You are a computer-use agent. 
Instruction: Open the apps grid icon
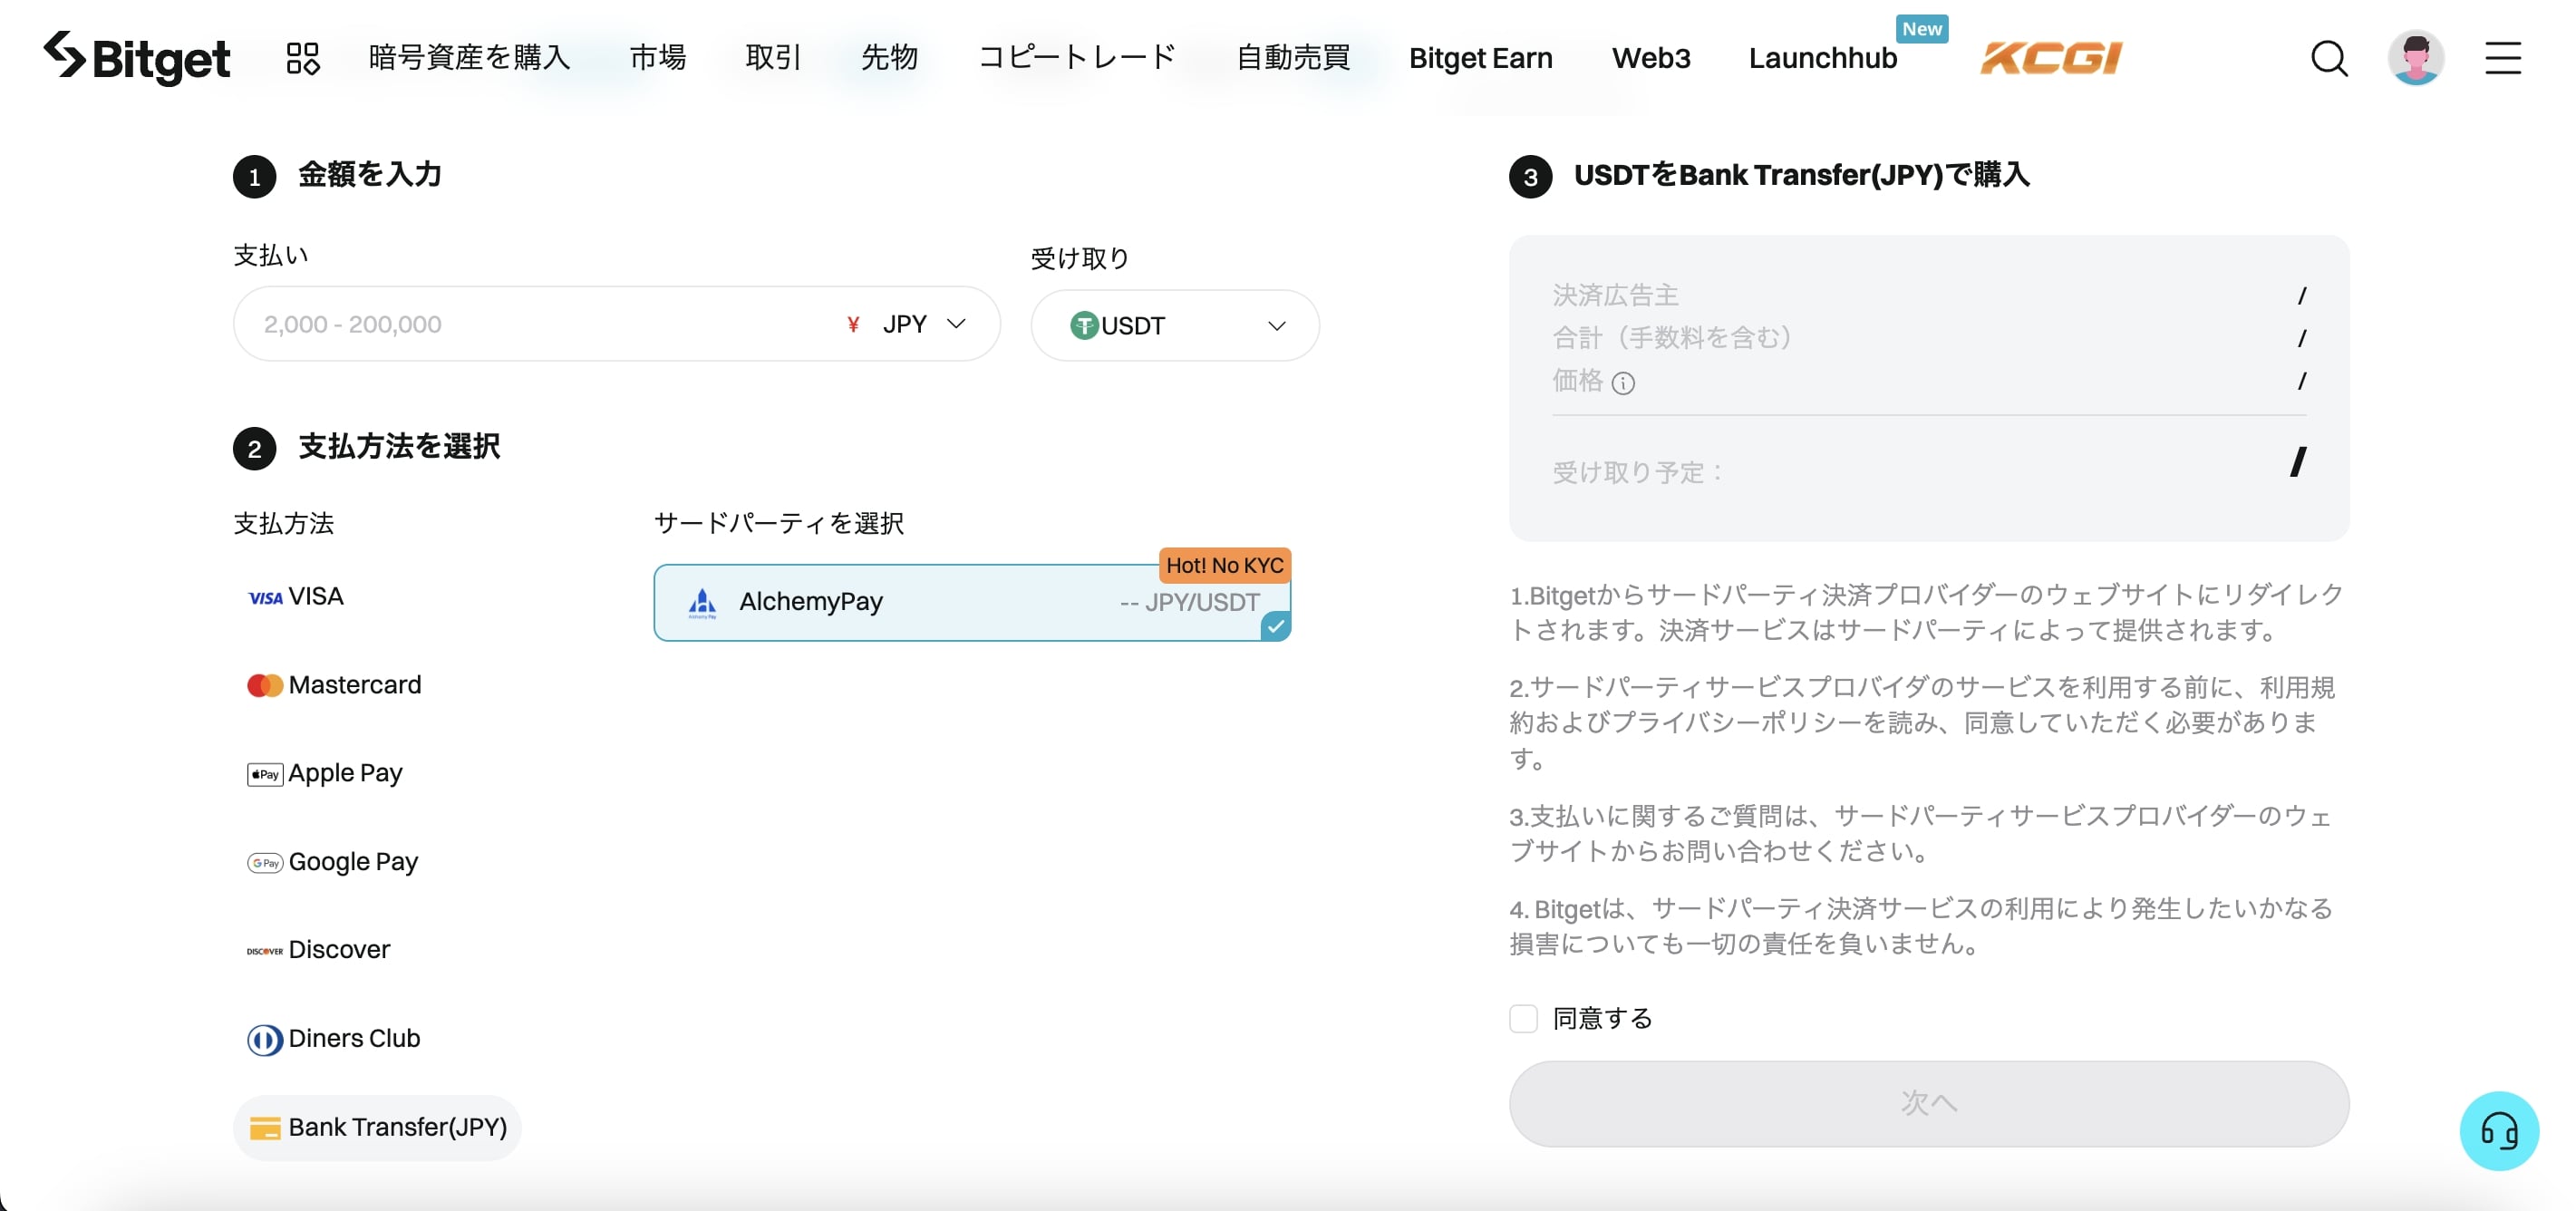coord(303,58)
